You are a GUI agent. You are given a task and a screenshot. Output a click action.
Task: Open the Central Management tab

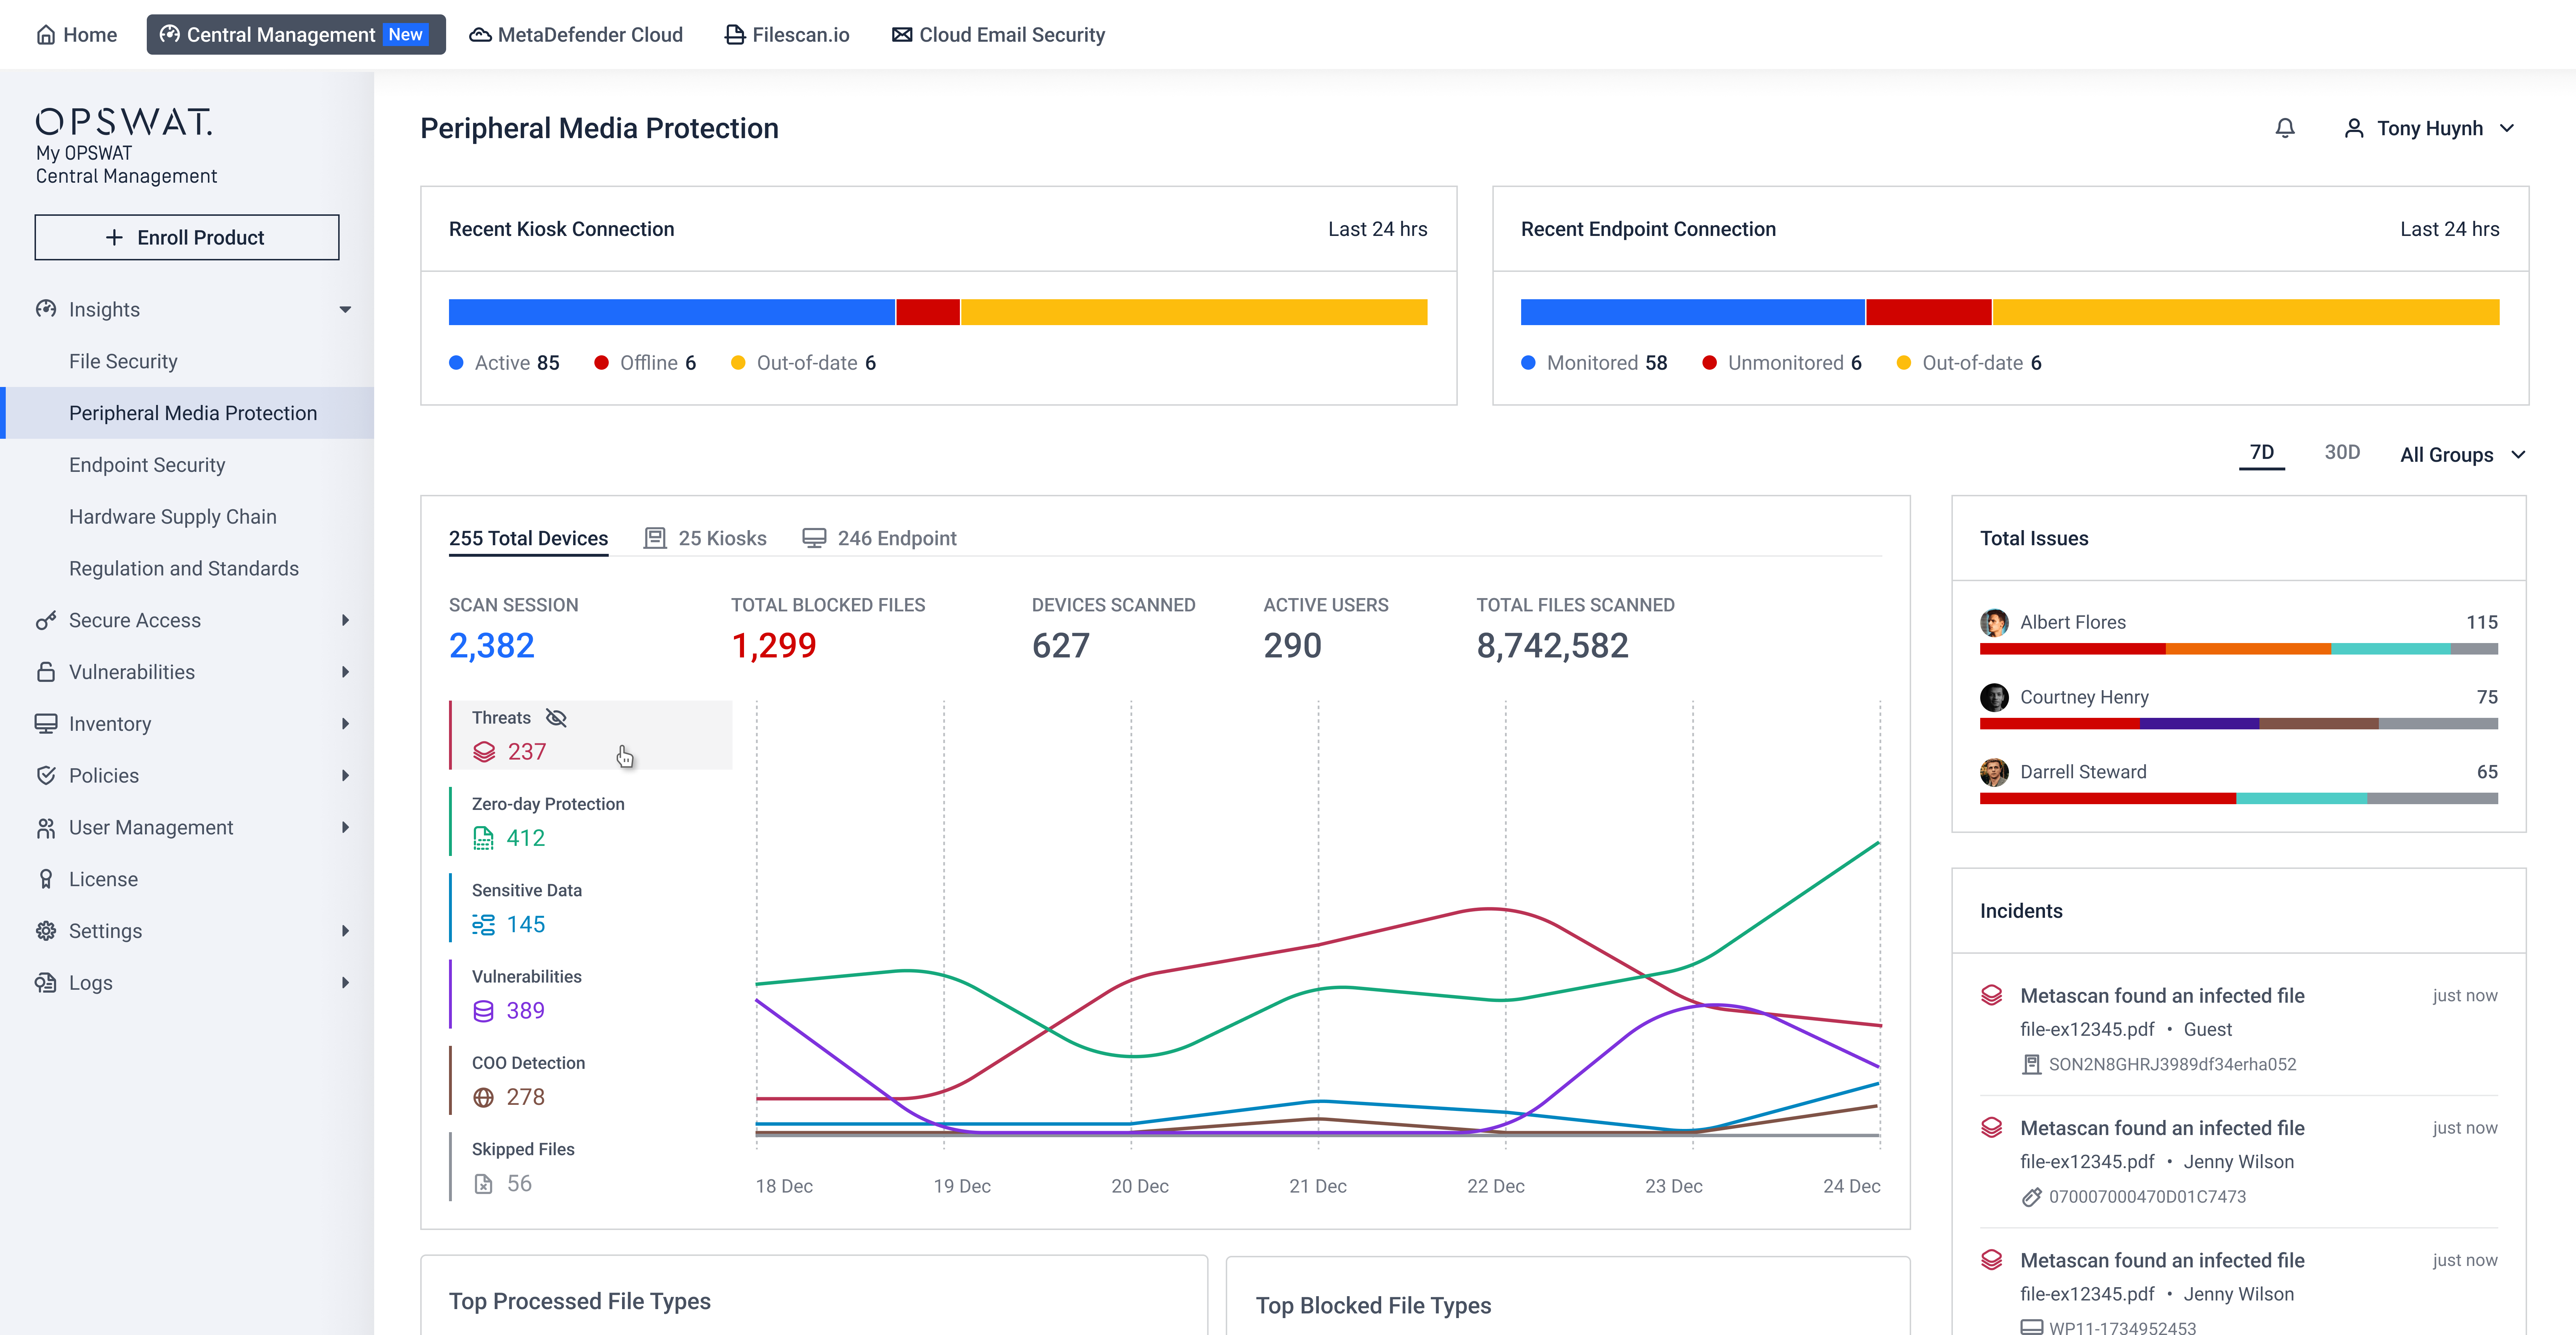click(296, 35)
